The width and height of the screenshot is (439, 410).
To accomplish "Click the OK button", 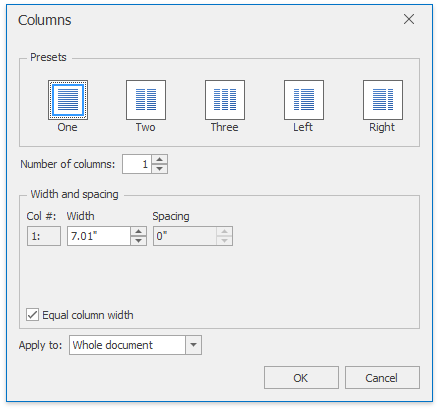I will coord(301,378).
